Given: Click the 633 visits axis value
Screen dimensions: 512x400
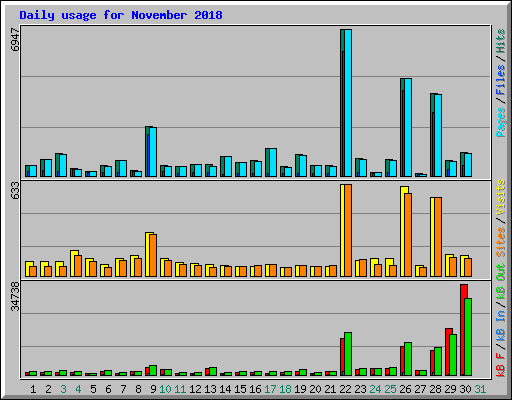Looking at the screenshot, I should 15,190.
